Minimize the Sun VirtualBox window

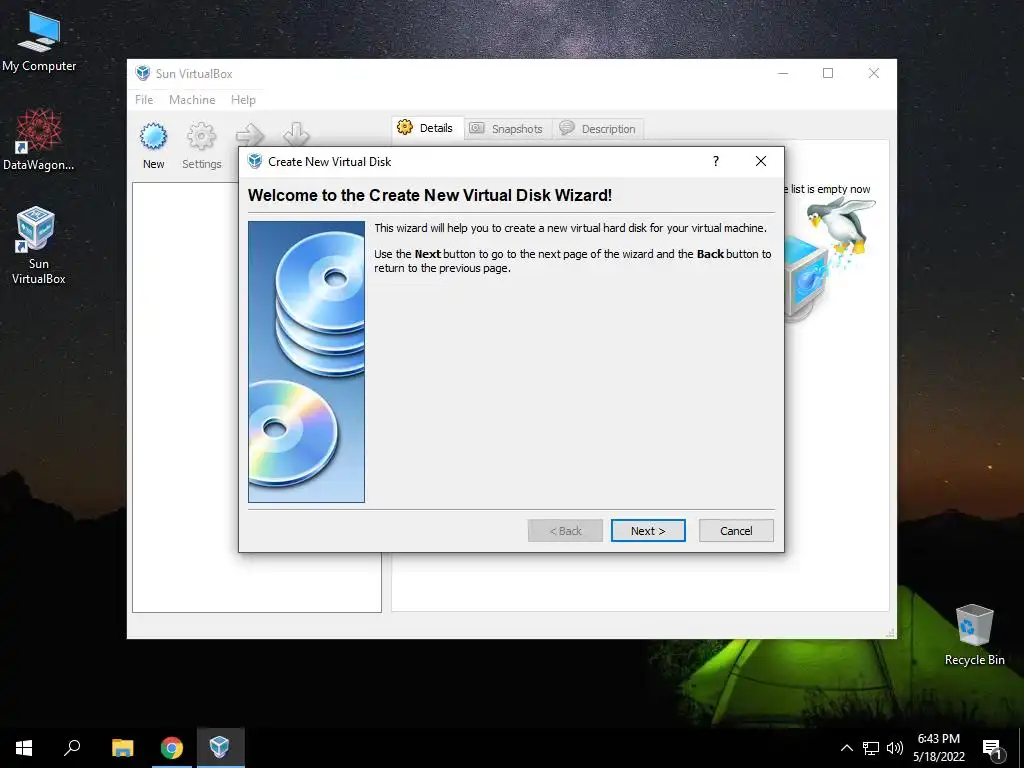point(783,73)
